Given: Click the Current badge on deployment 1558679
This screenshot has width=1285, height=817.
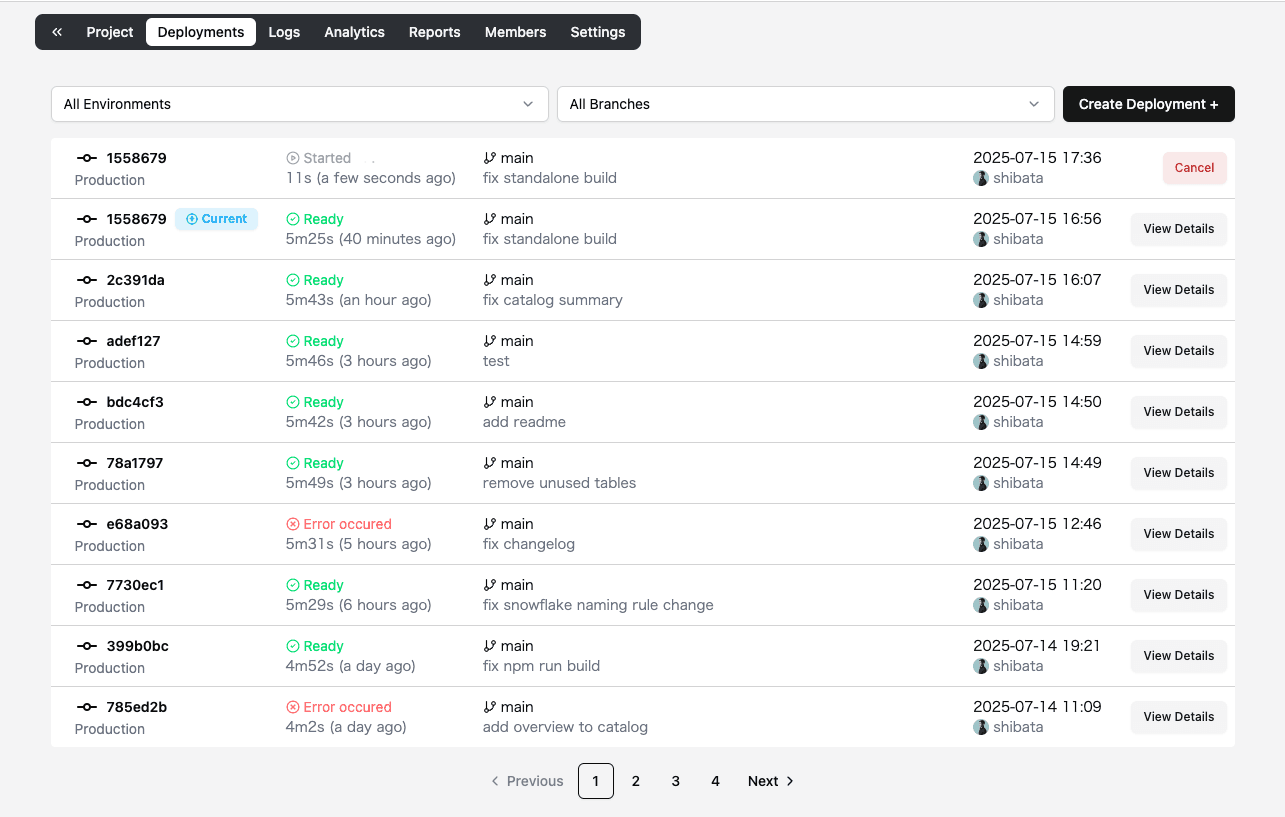Looking at the screenshot, I should 216,218.
